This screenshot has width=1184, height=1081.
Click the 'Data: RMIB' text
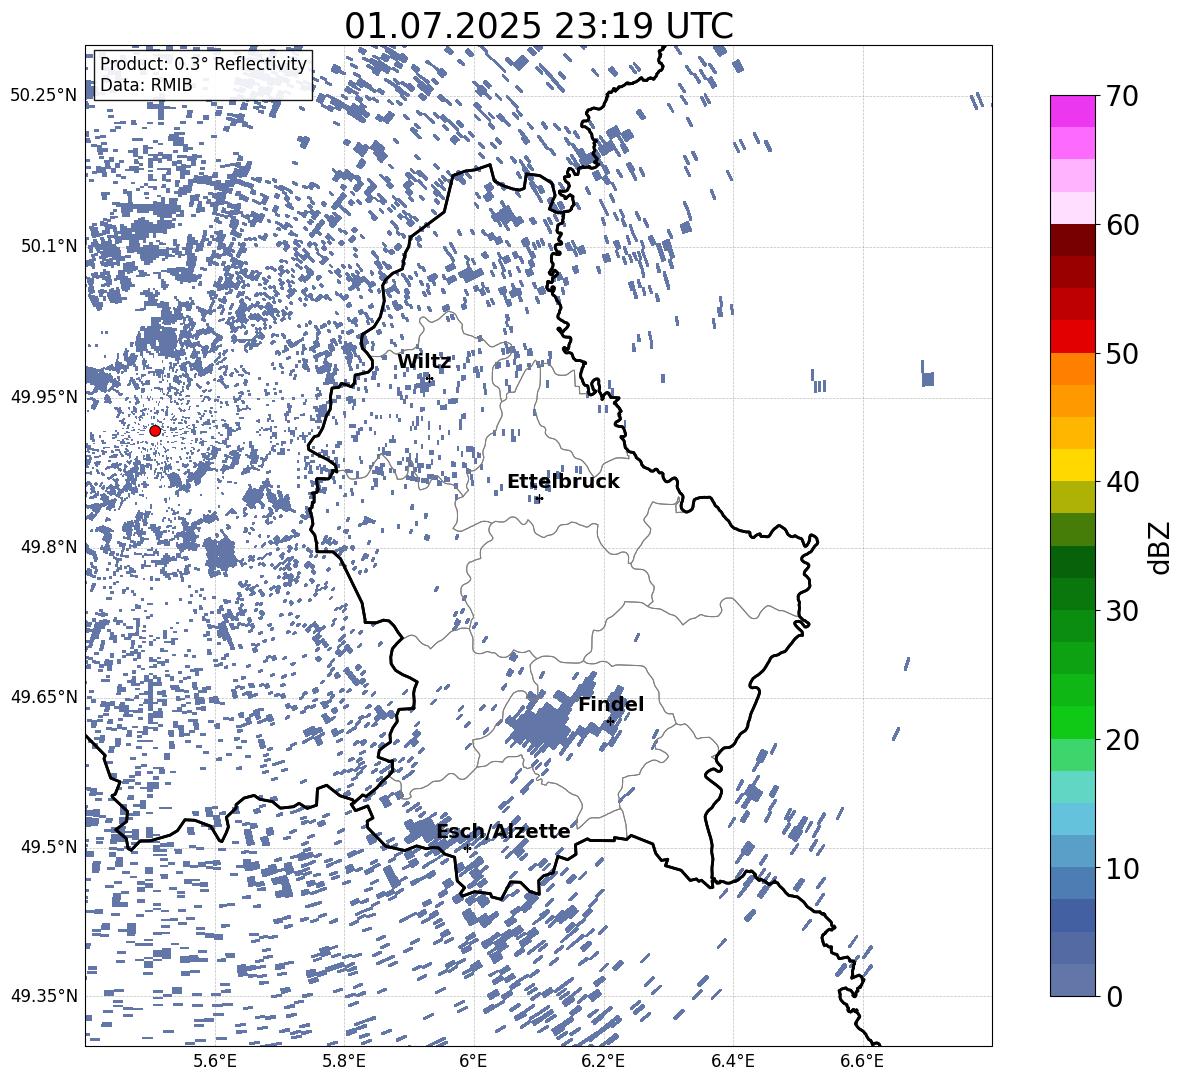(146, 85)
